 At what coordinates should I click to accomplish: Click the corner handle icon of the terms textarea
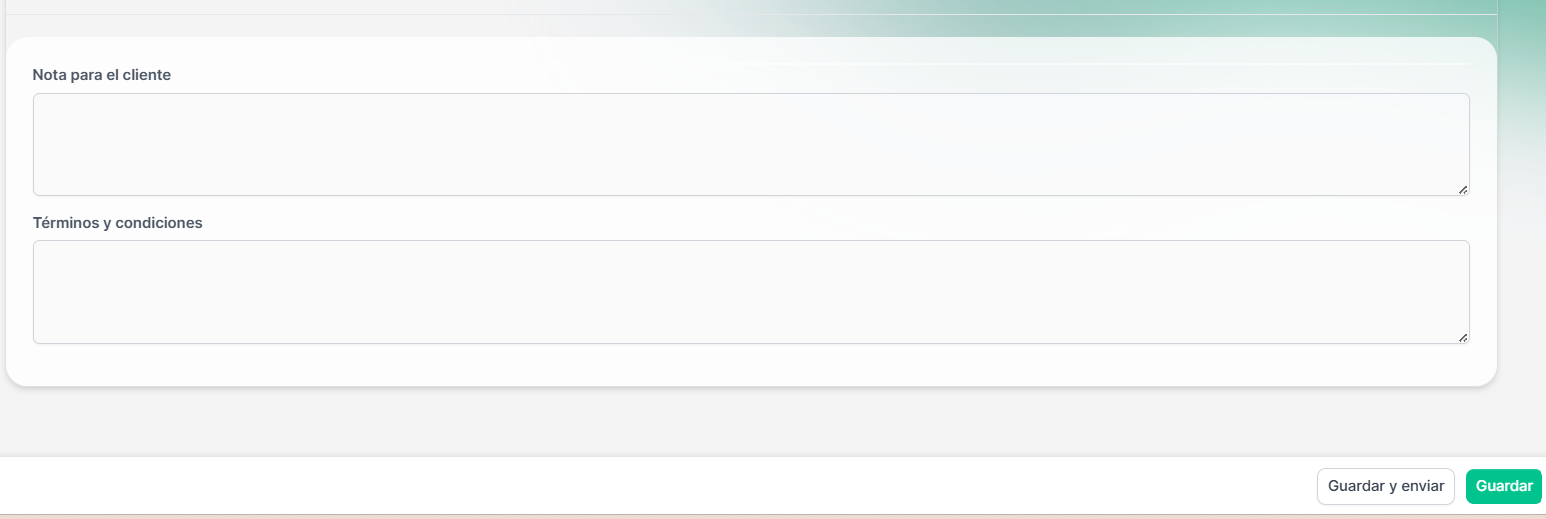1463,337
